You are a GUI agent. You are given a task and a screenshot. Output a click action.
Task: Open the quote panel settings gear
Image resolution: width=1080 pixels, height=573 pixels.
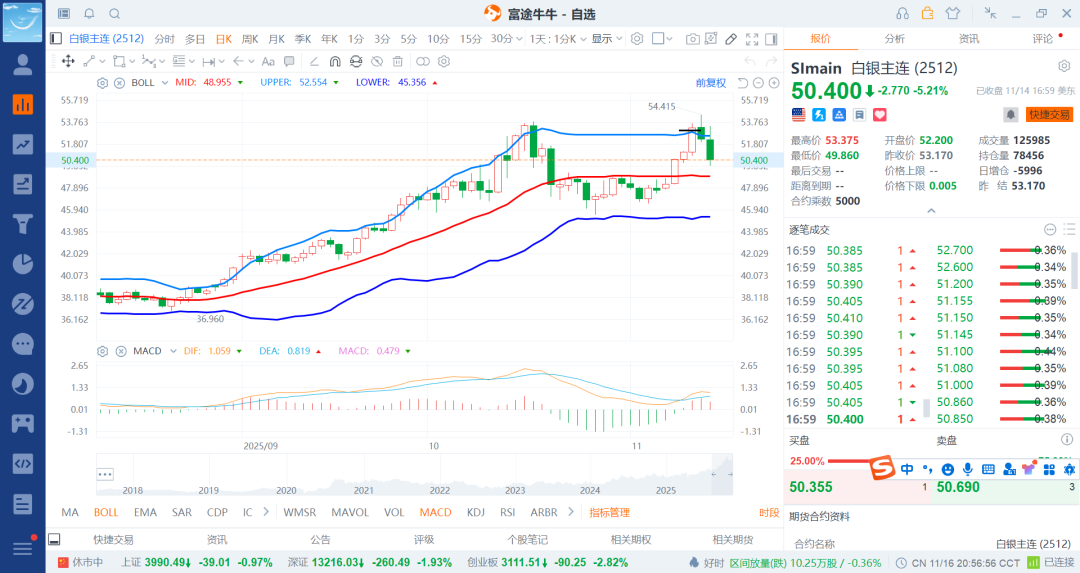pos(1064,66)
